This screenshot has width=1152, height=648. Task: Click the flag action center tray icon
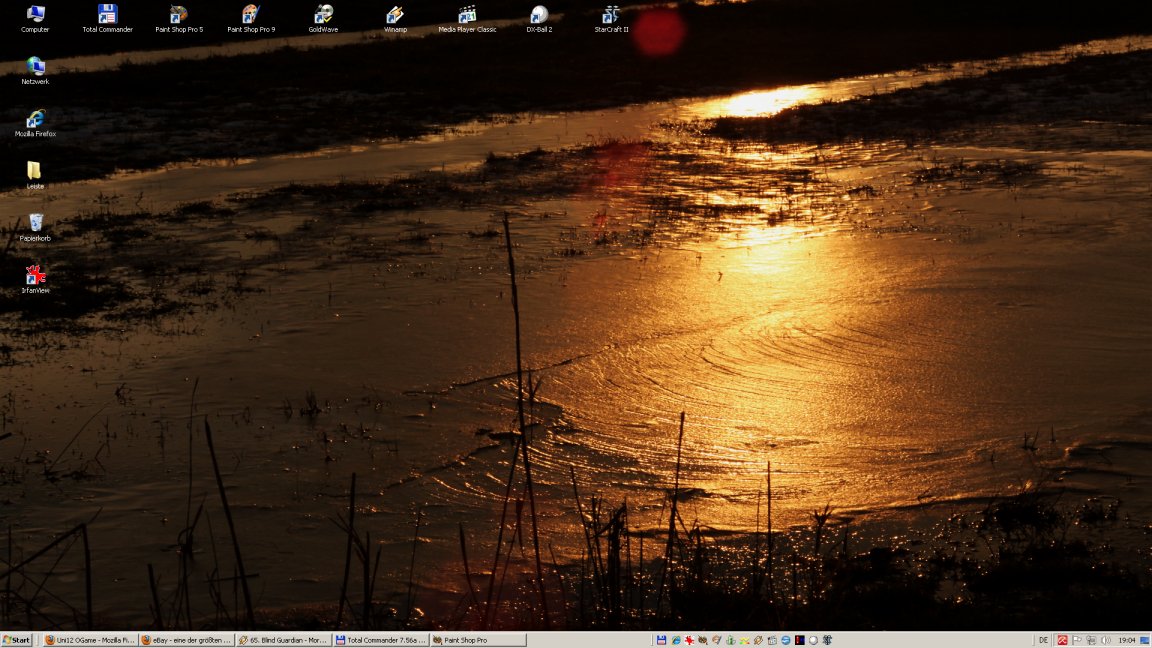click(x=1077, y=640)
